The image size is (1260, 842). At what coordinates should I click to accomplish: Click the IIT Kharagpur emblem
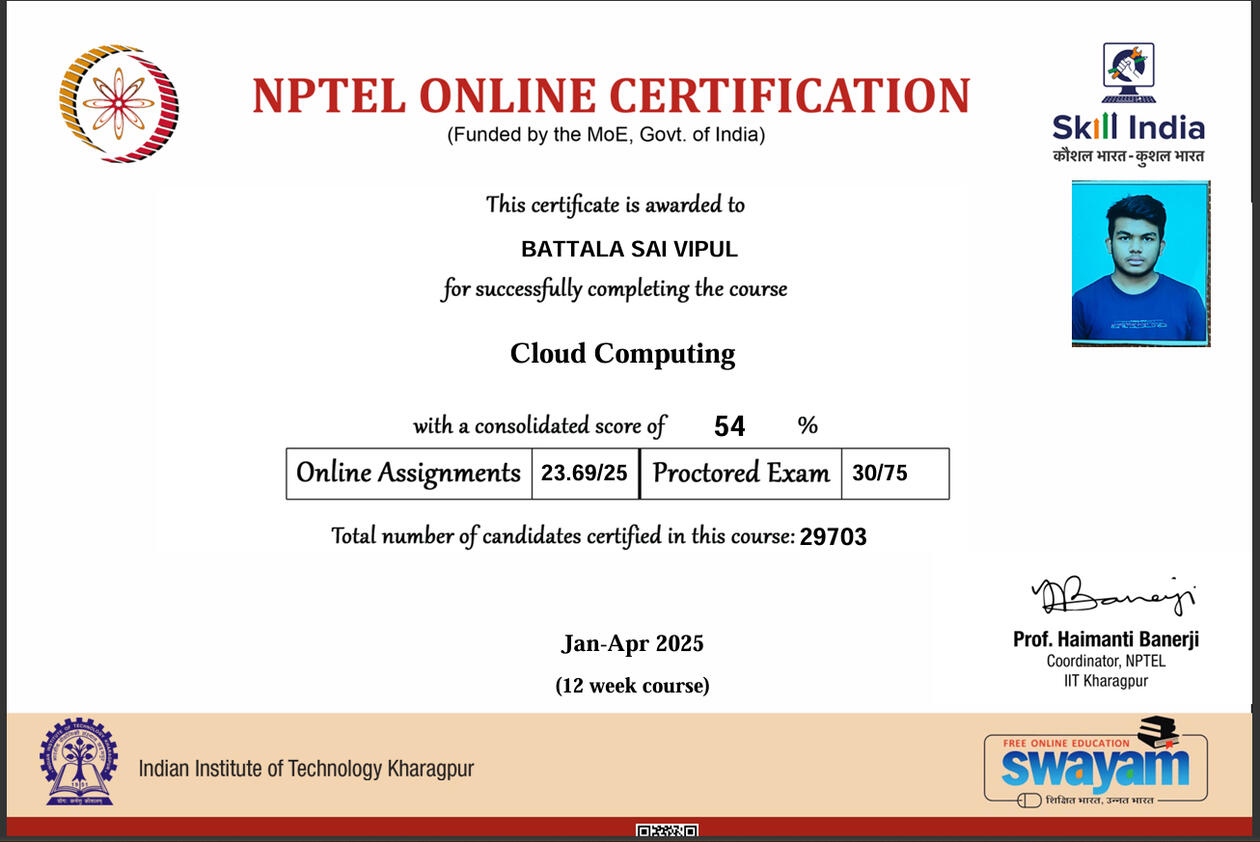(x=78, y=762)
